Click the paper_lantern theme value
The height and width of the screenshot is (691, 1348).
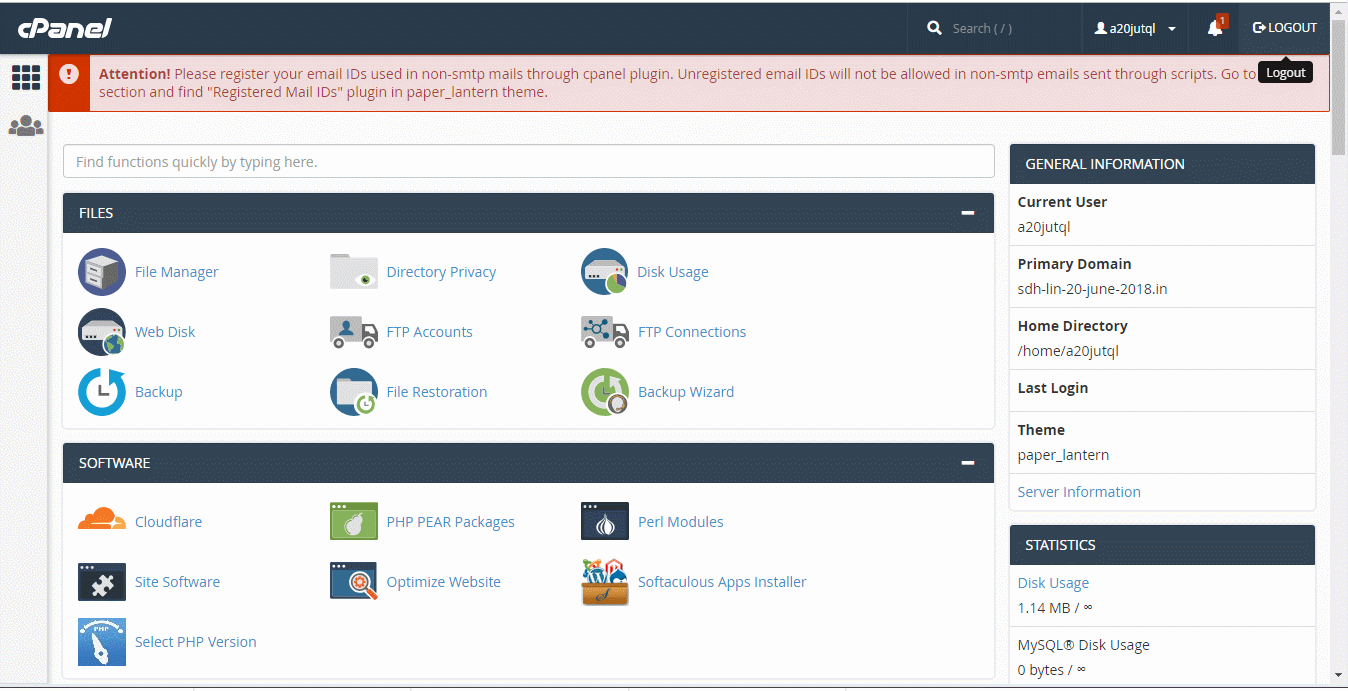click(1063, 455)
